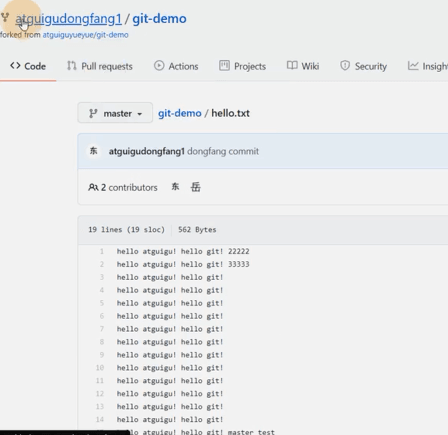Click the Projects board icon
Viewport: 448px width, 435px height.
224,66
